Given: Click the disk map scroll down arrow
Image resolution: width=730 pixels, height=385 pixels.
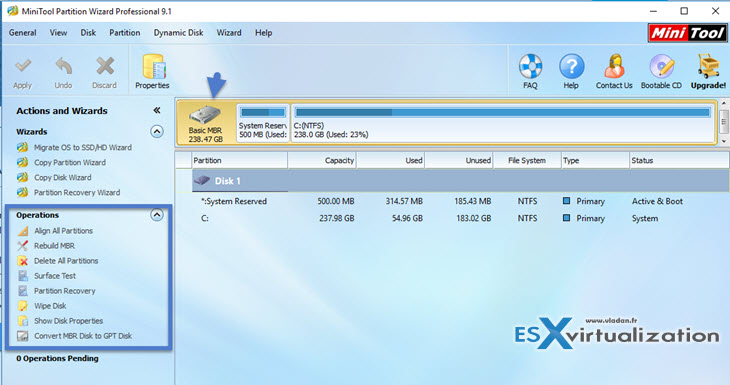Looking at the screenshot, I should click(724, 141).
